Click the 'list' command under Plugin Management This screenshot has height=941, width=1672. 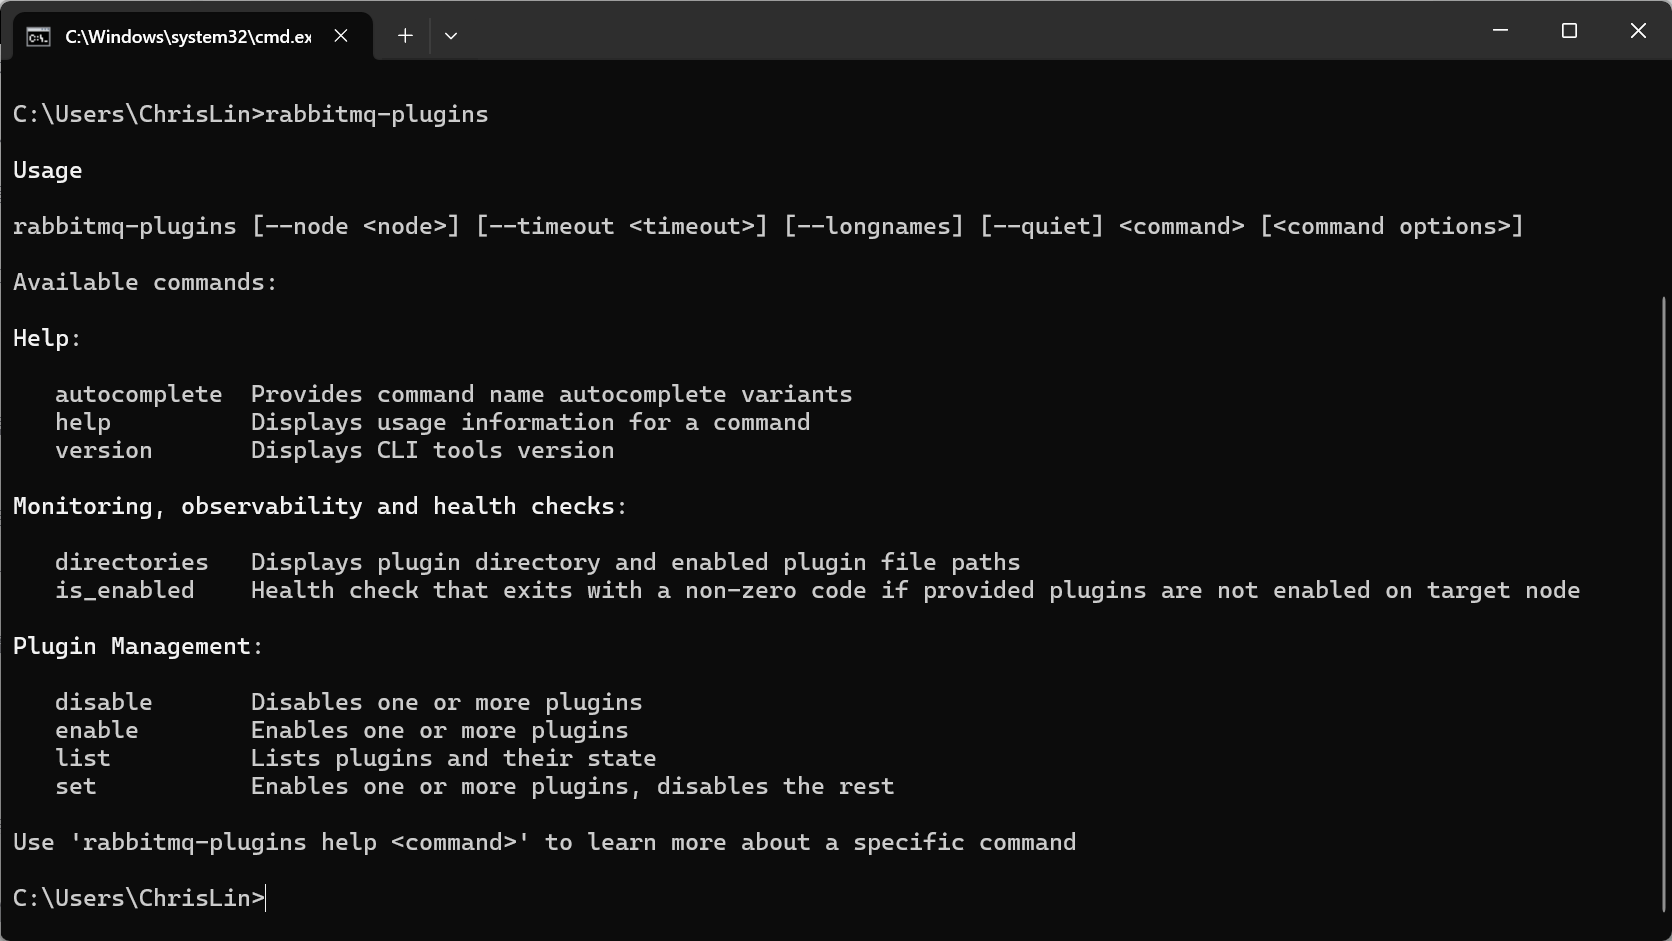pyautogui.click(x=82, y=758)
